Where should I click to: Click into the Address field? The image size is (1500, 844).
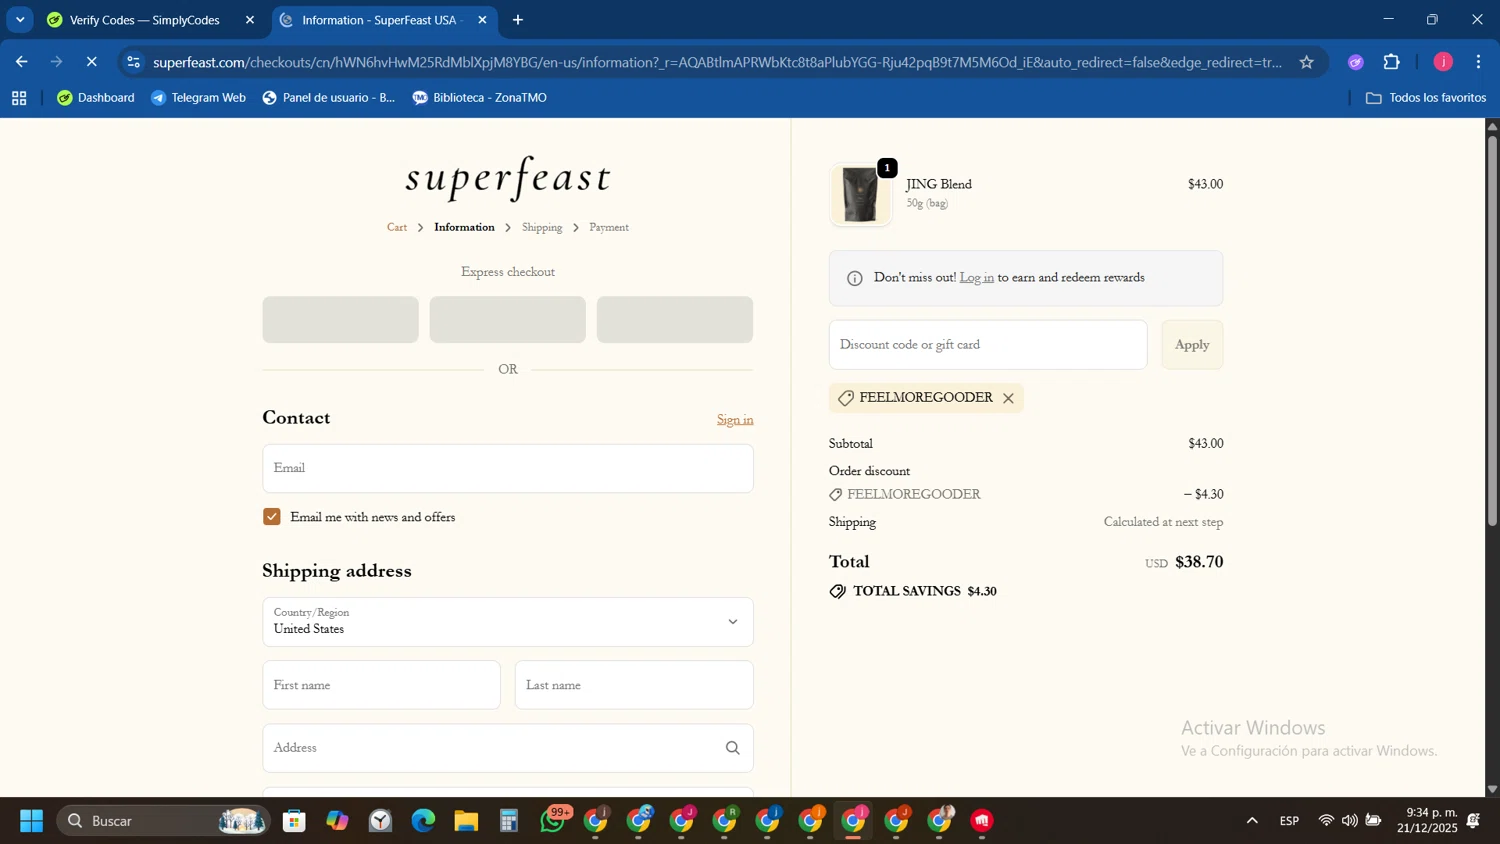[508, 748]
